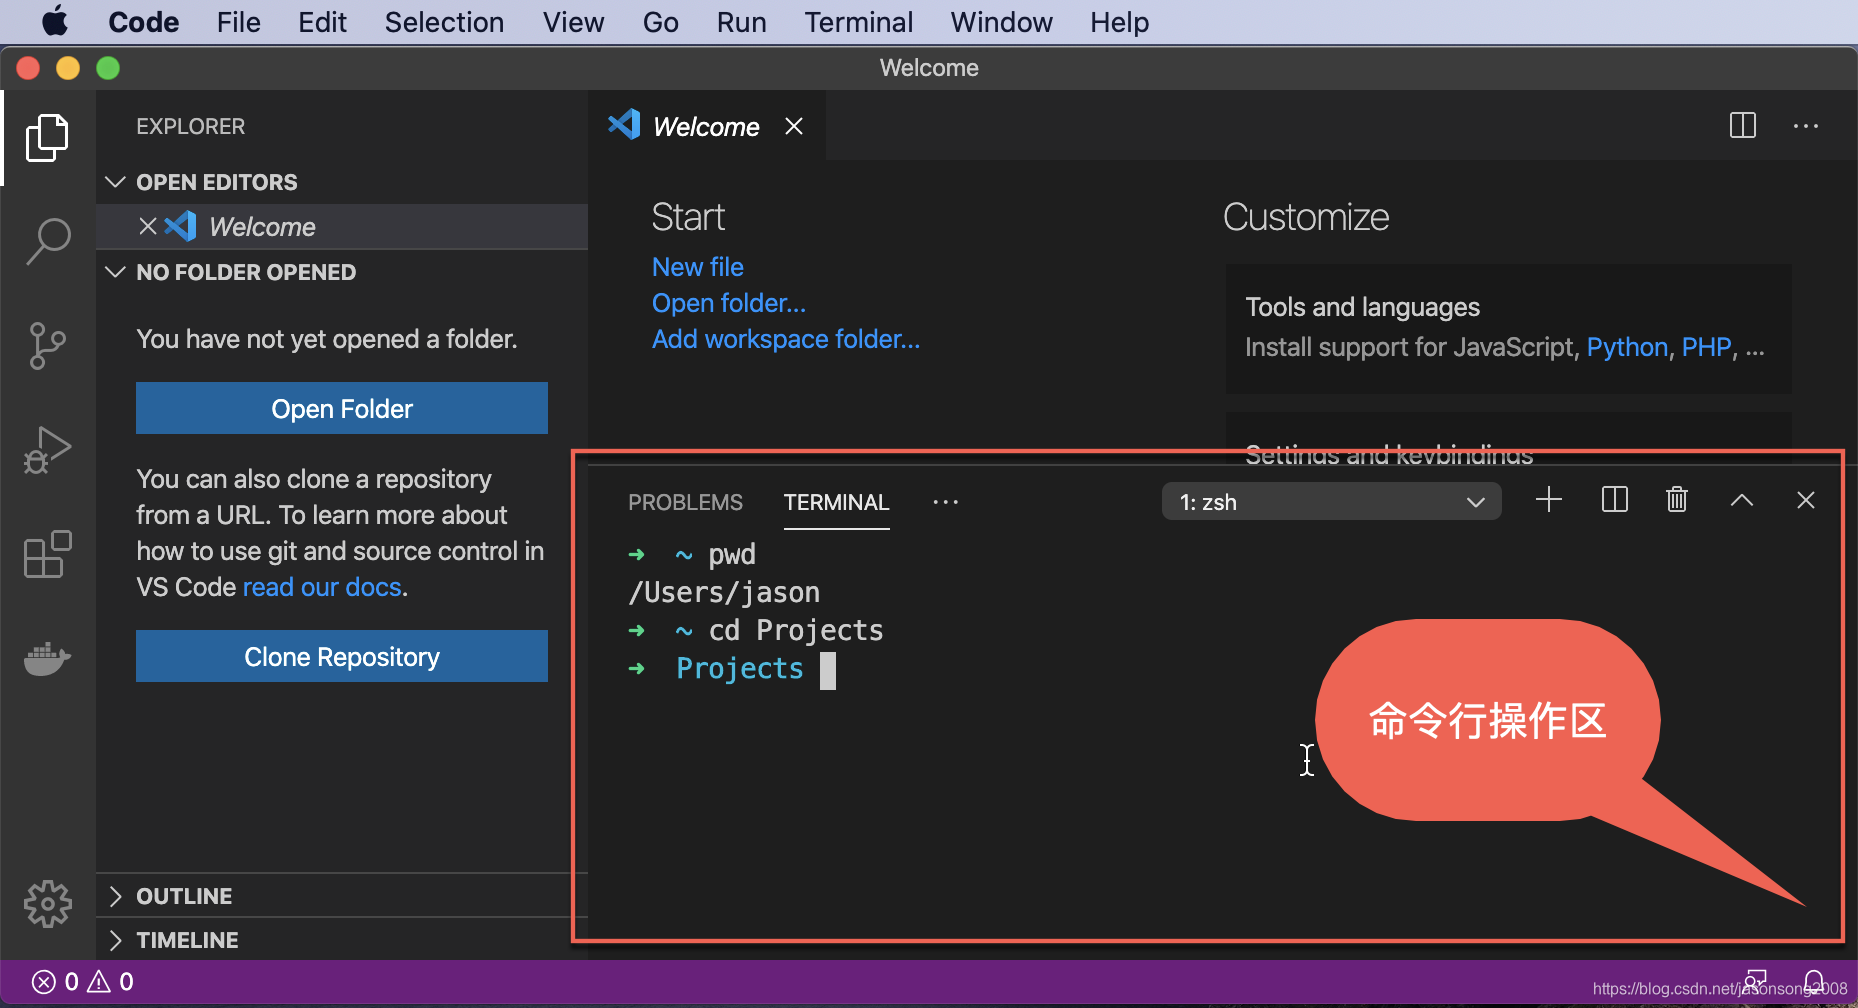Open more panel views ellipsis
The image size is (1858, 1008).
coord(945,502)
